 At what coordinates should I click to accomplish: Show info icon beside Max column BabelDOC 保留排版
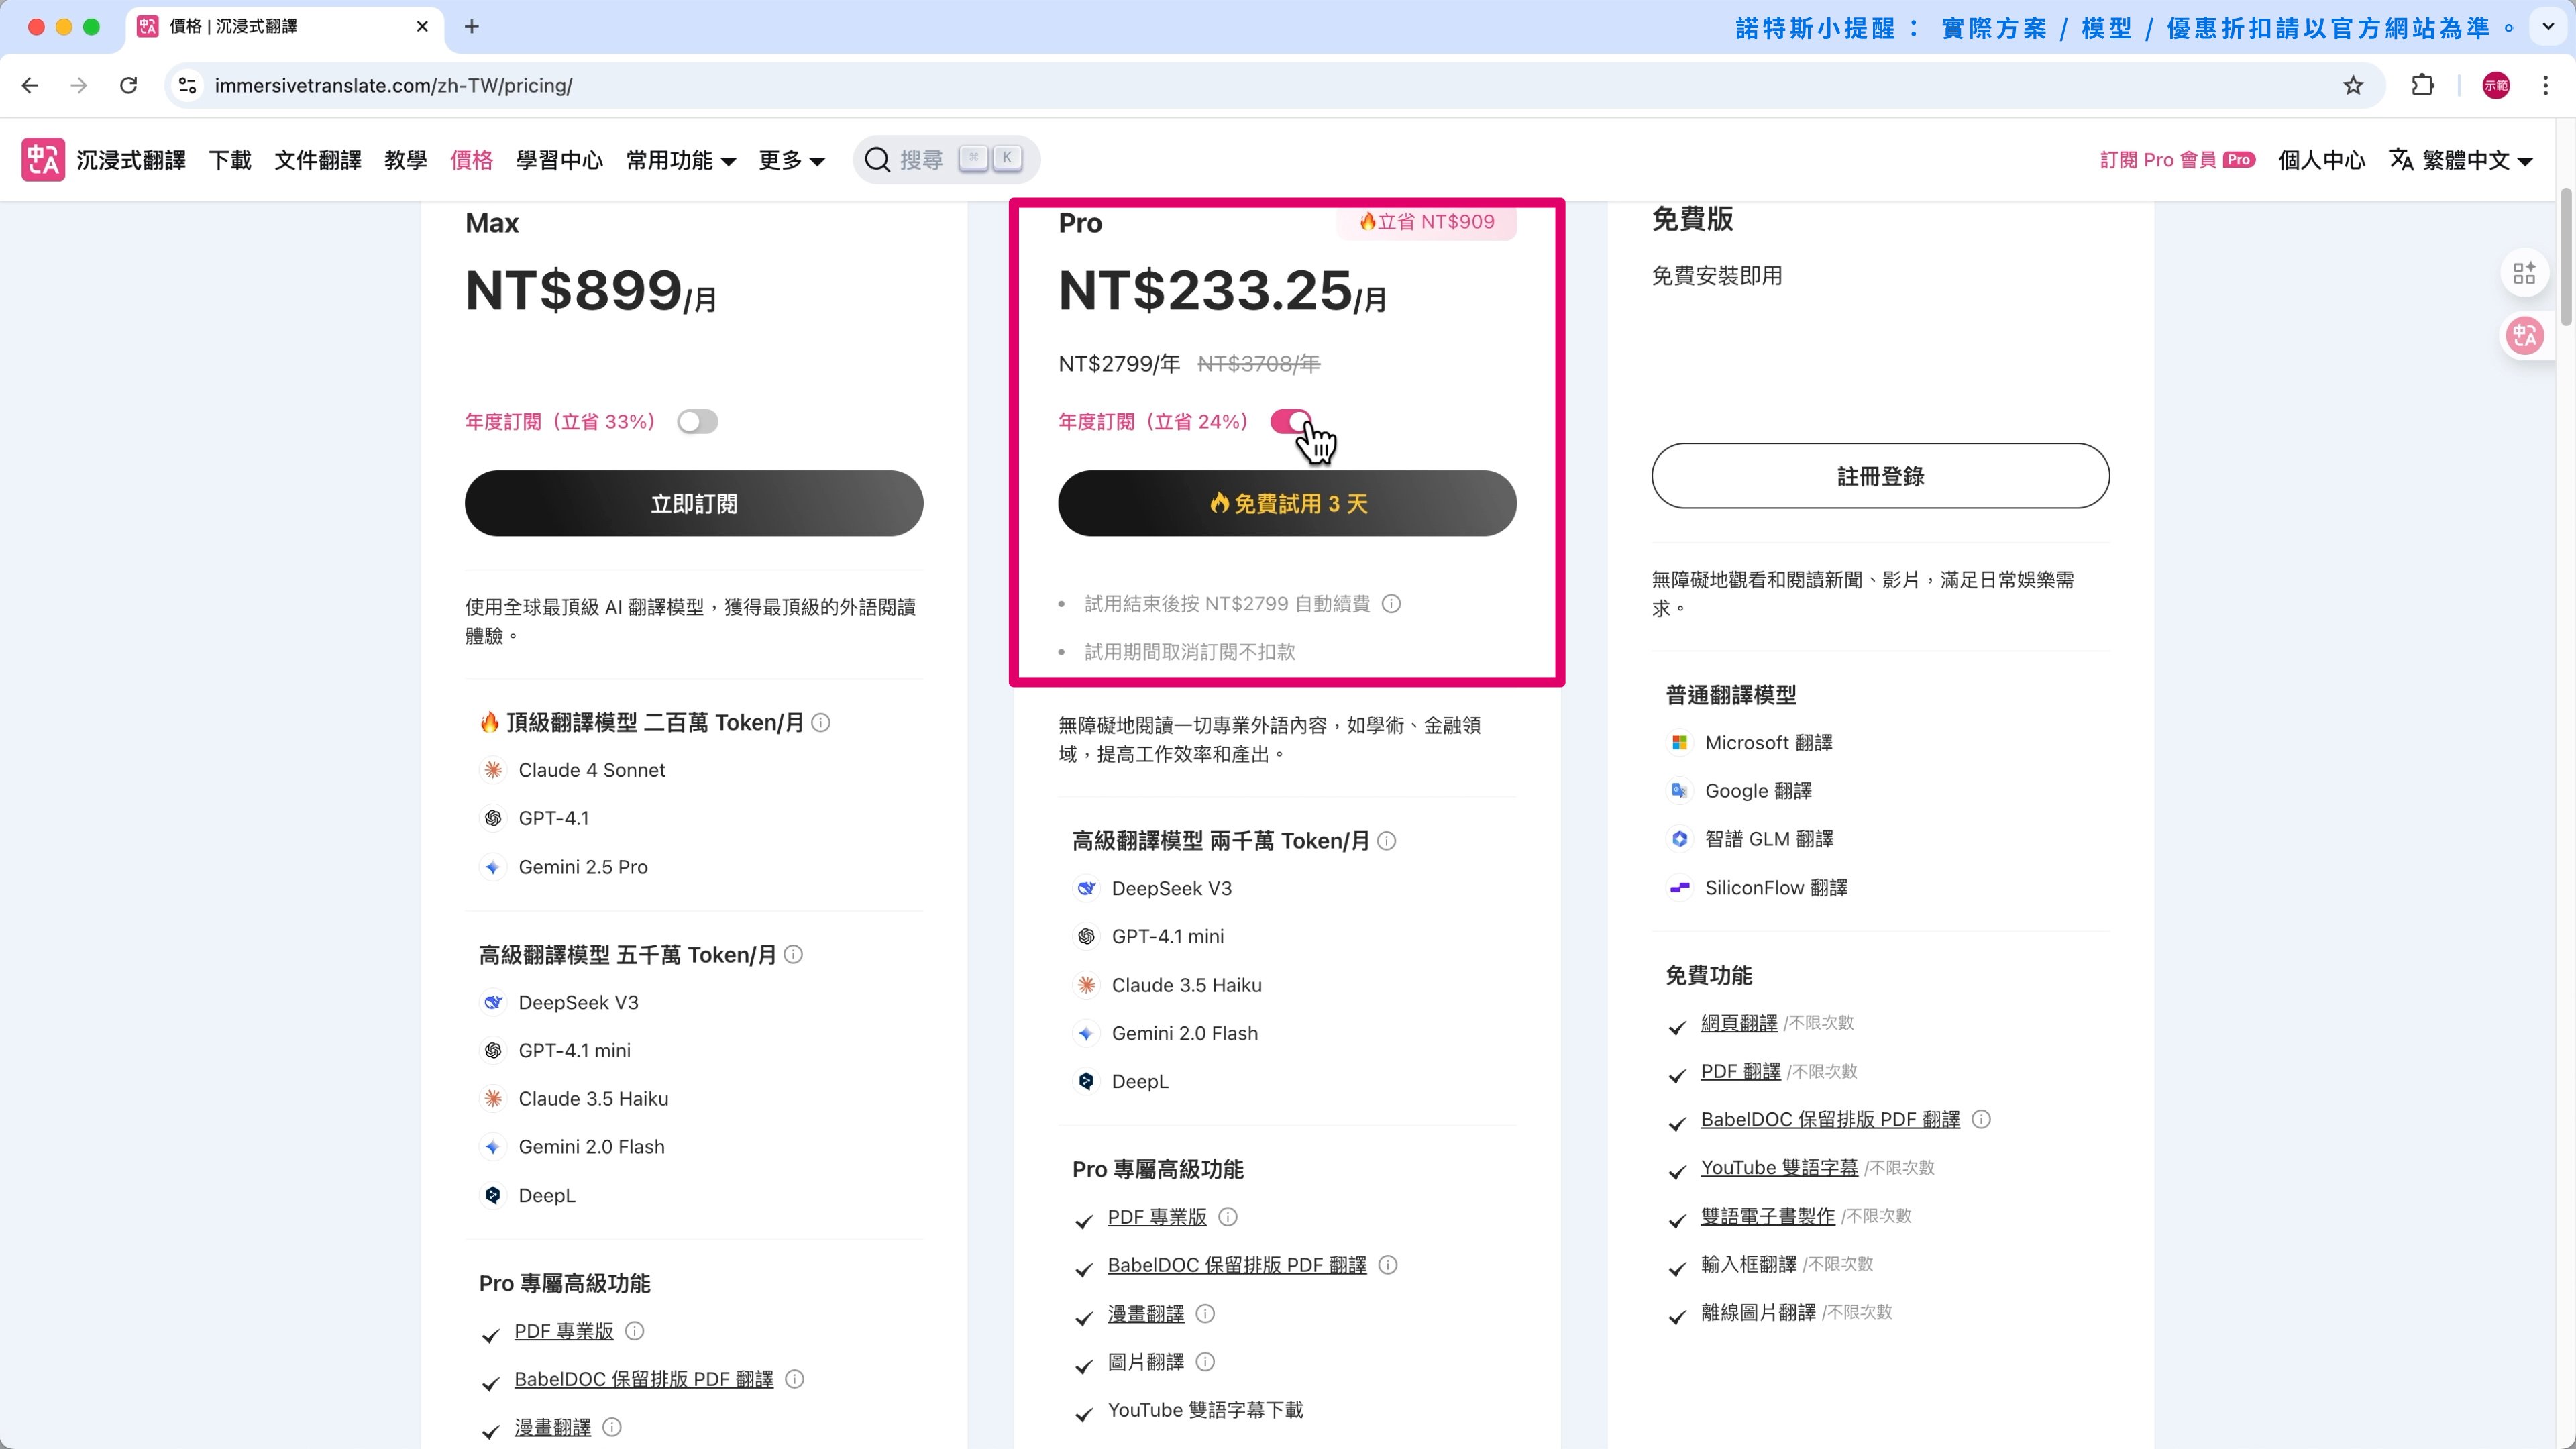click(x=795, y=1379)
